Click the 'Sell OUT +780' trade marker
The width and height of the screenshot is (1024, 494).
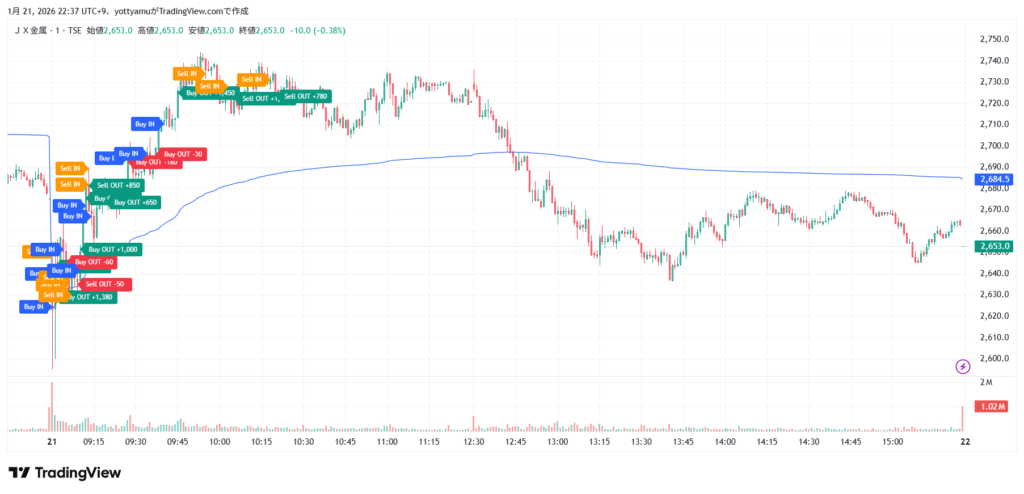coord(305,96)
